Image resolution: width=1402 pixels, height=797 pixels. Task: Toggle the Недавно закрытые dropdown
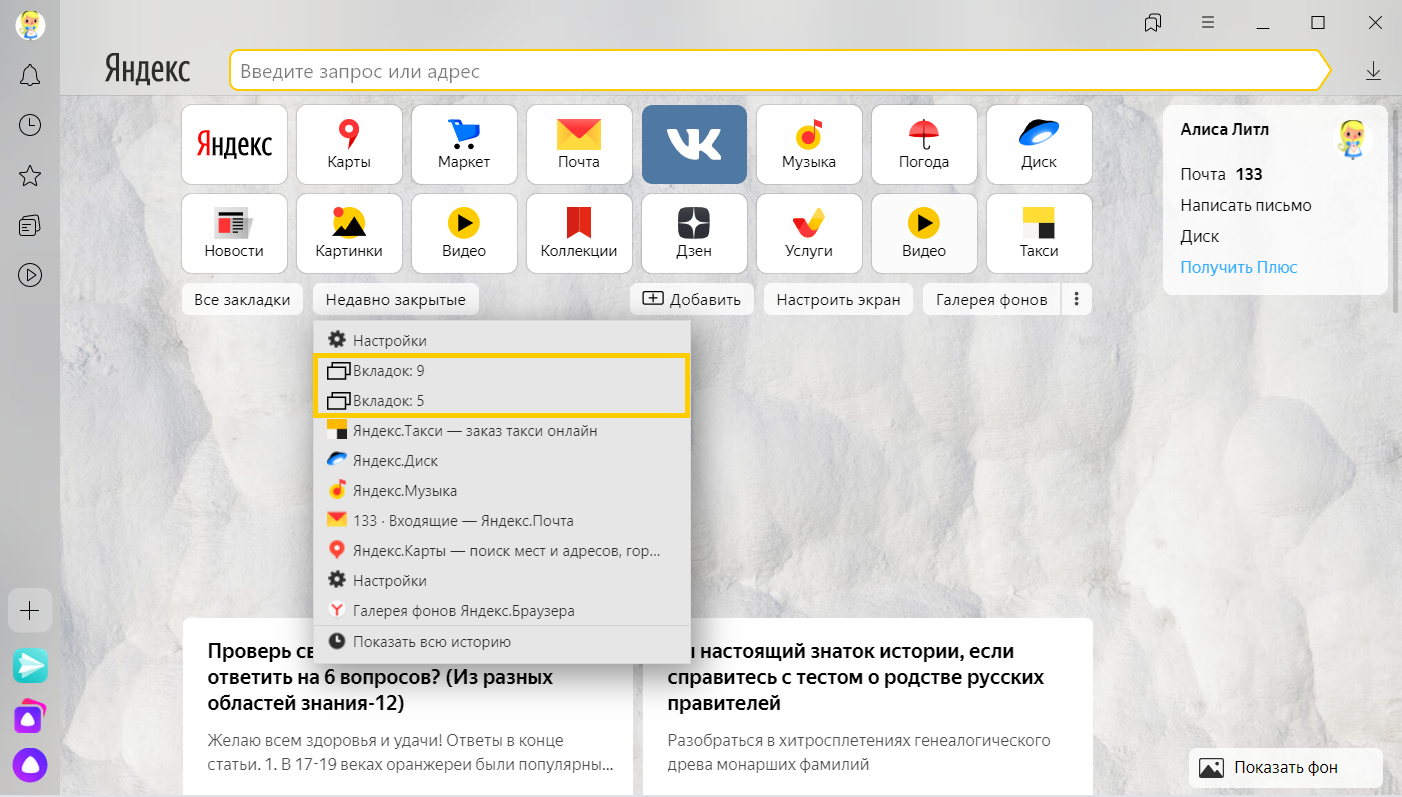point(396,299)
